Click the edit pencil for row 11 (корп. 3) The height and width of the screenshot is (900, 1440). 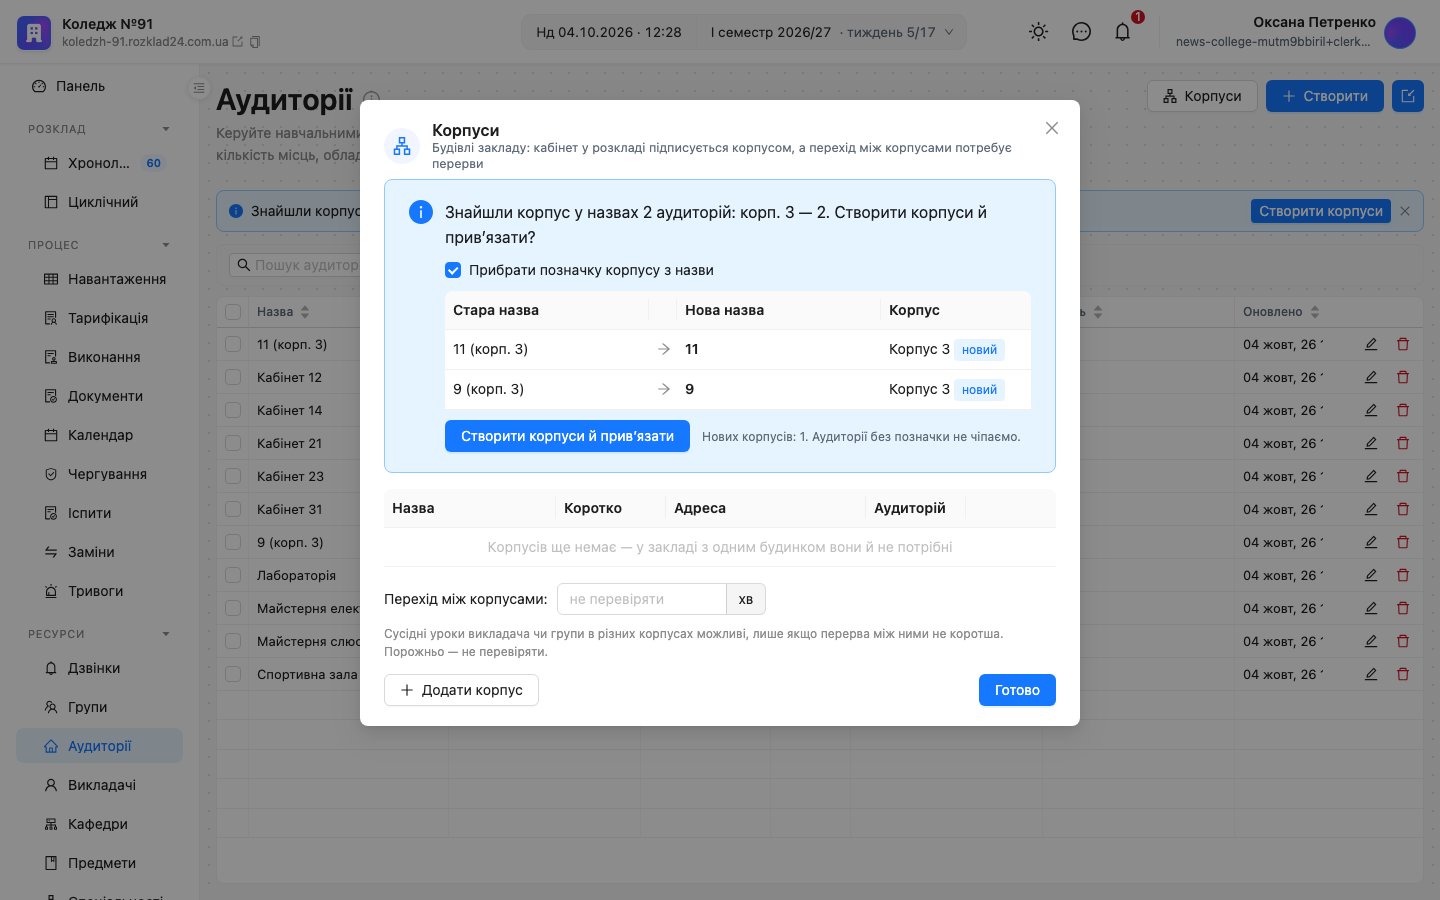[1371, 344]
